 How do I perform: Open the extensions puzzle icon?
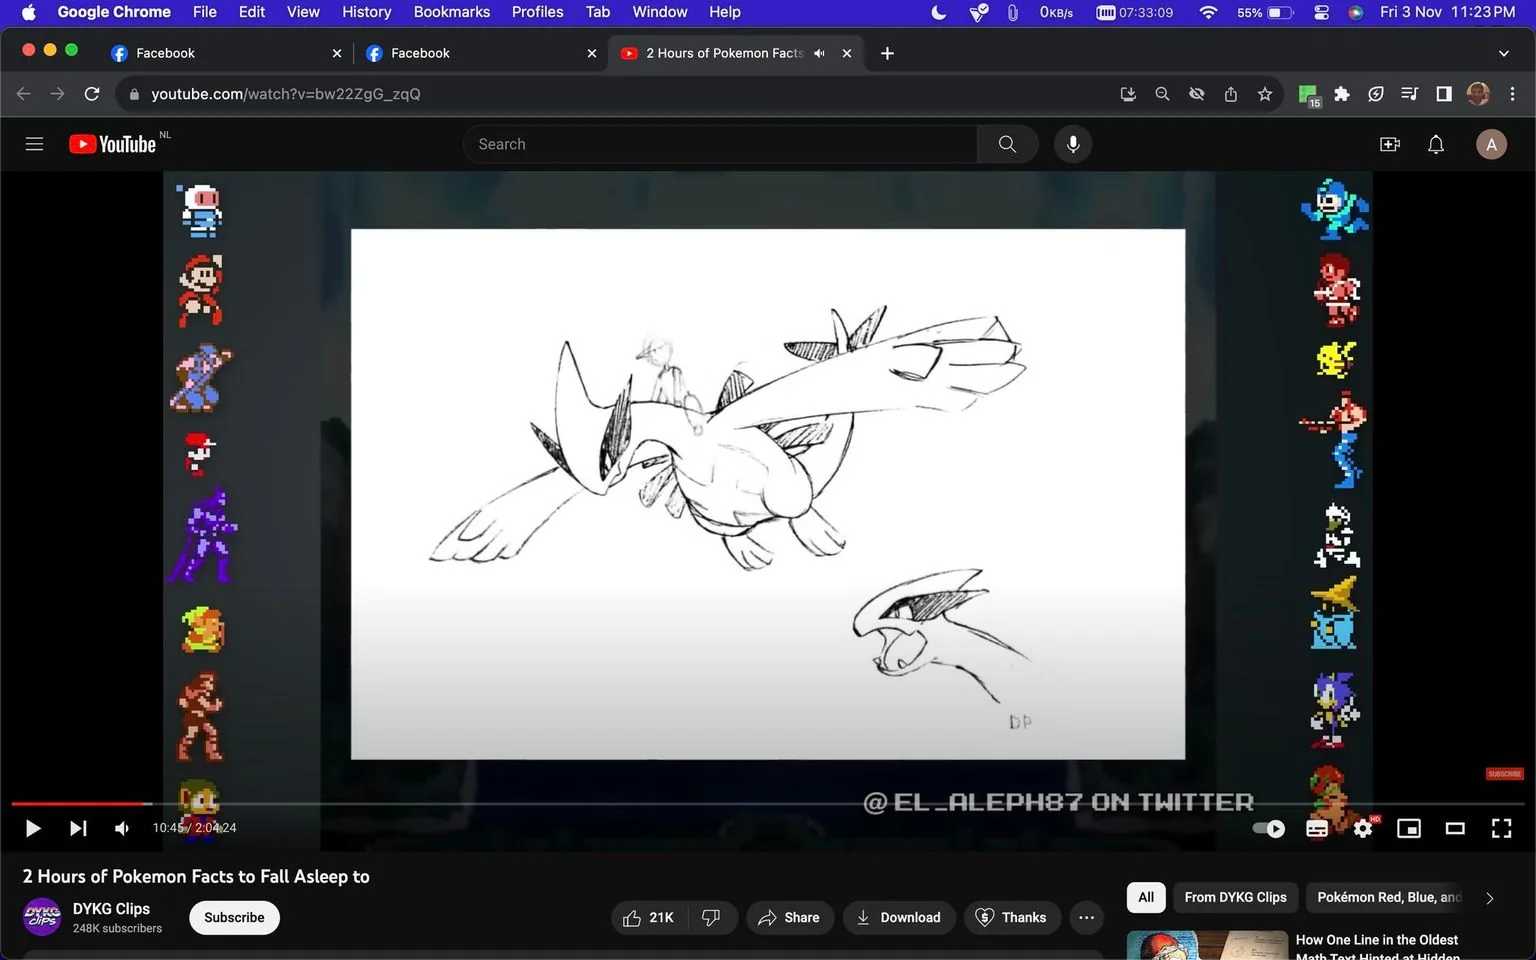tap(1342, 94)
